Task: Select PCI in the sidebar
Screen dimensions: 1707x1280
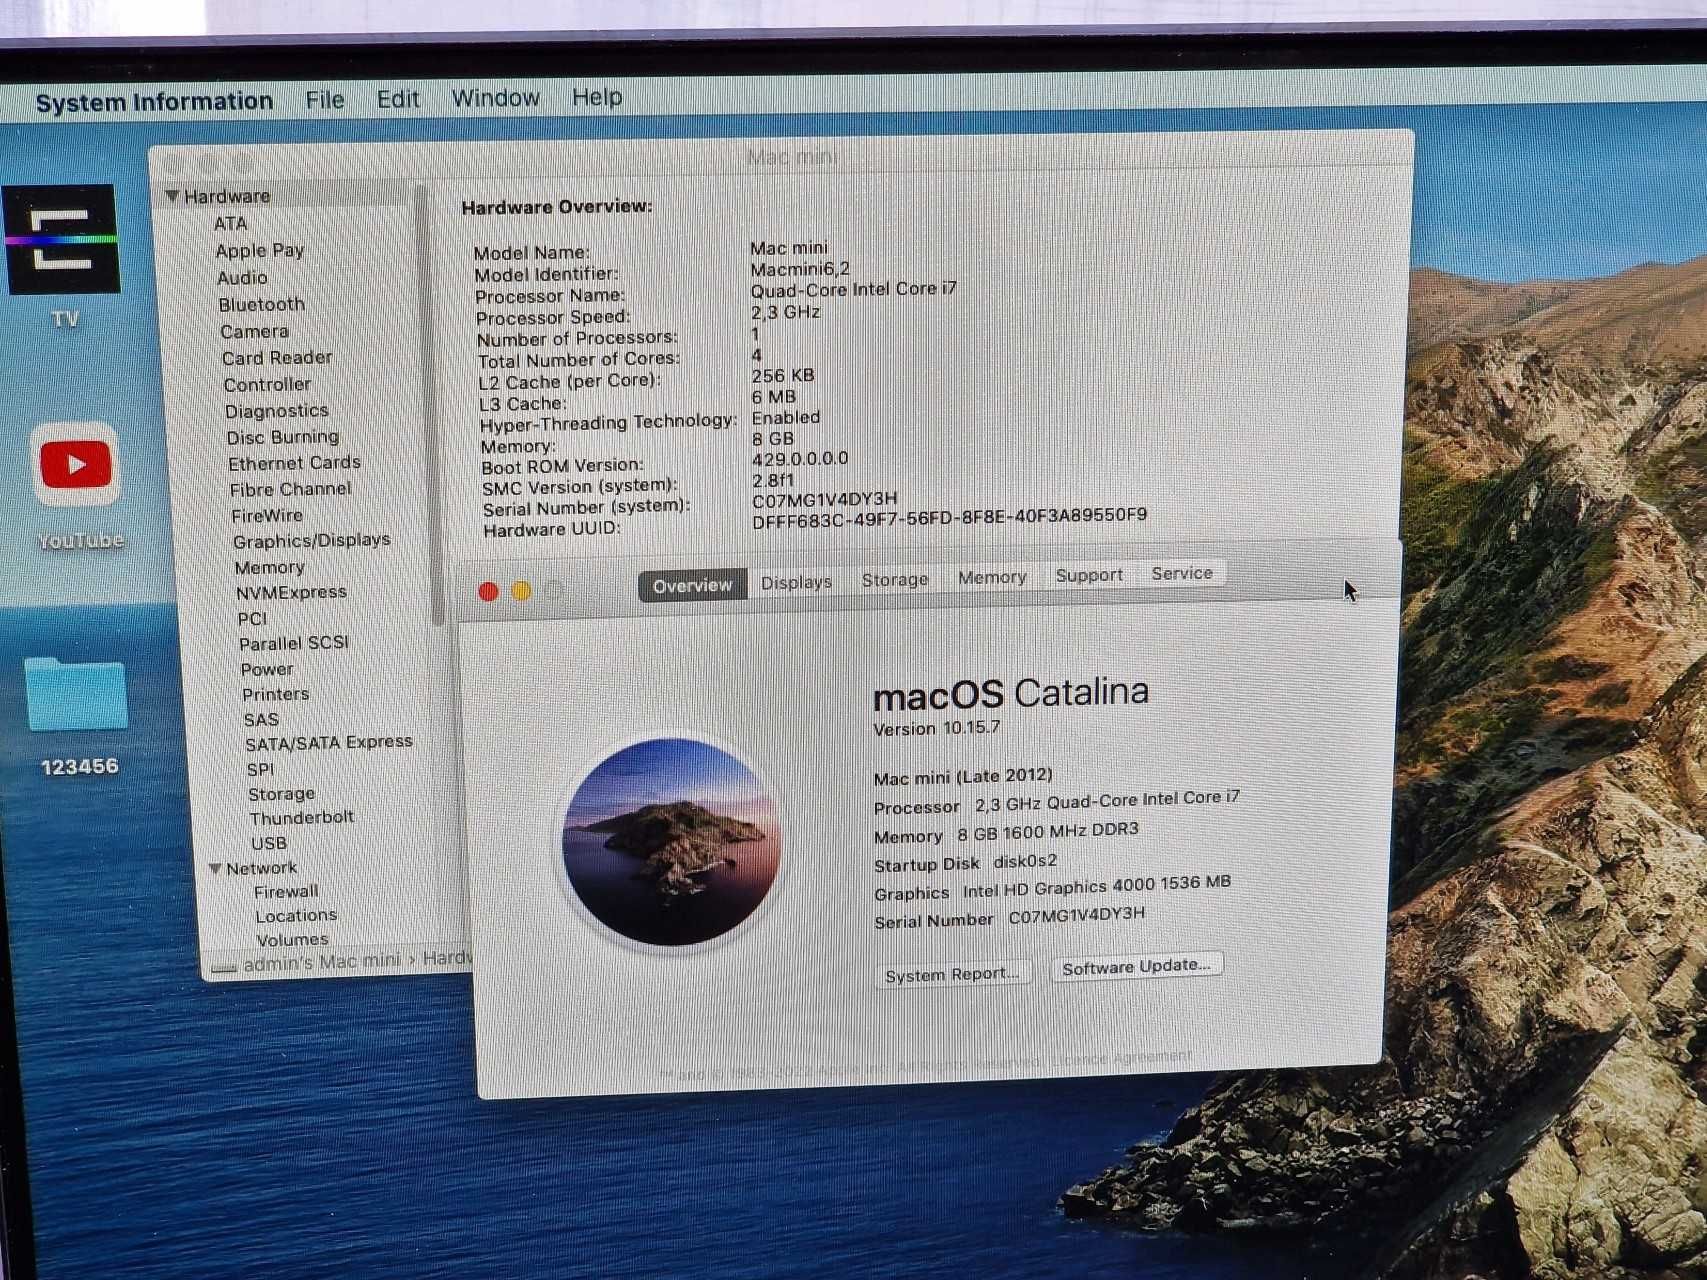Action: [x=252, y=619]
